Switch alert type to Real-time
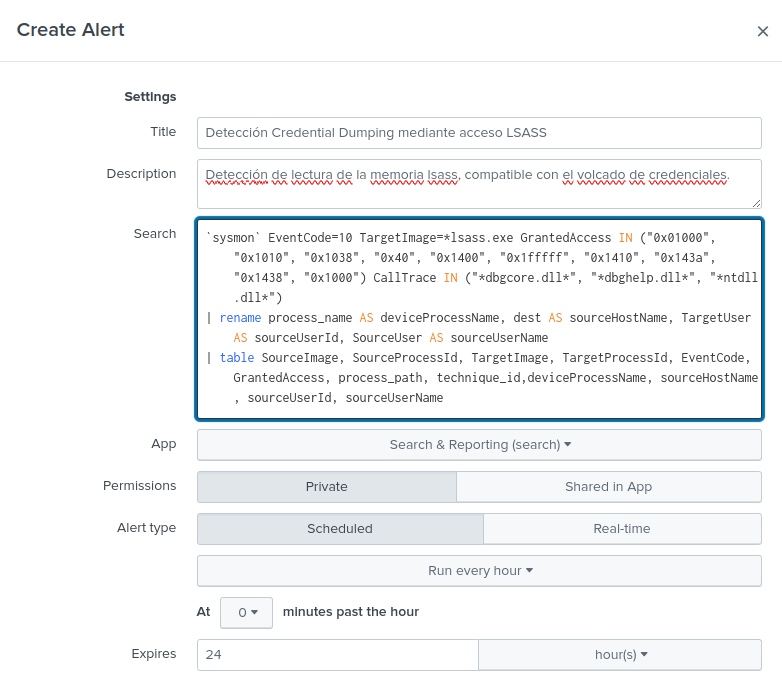The image size is (782, 682). pos(621,529)
